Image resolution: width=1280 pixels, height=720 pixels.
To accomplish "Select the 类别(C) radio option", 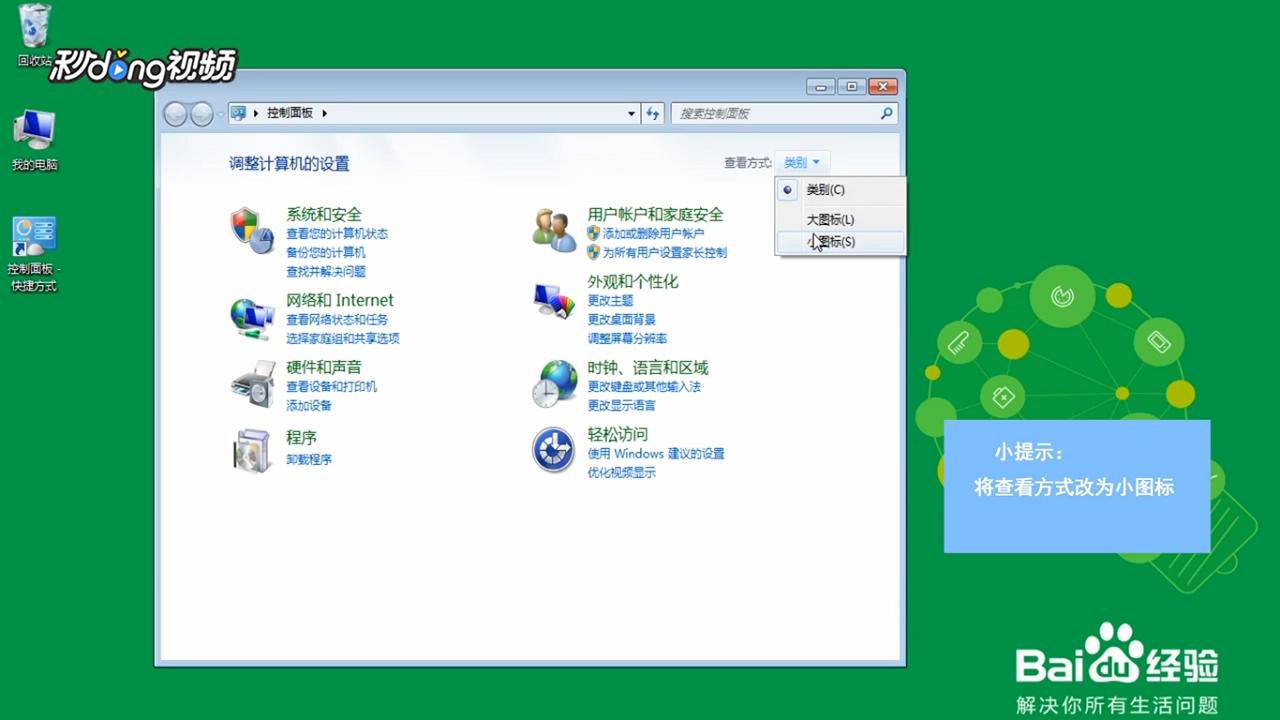I will 840,190.
